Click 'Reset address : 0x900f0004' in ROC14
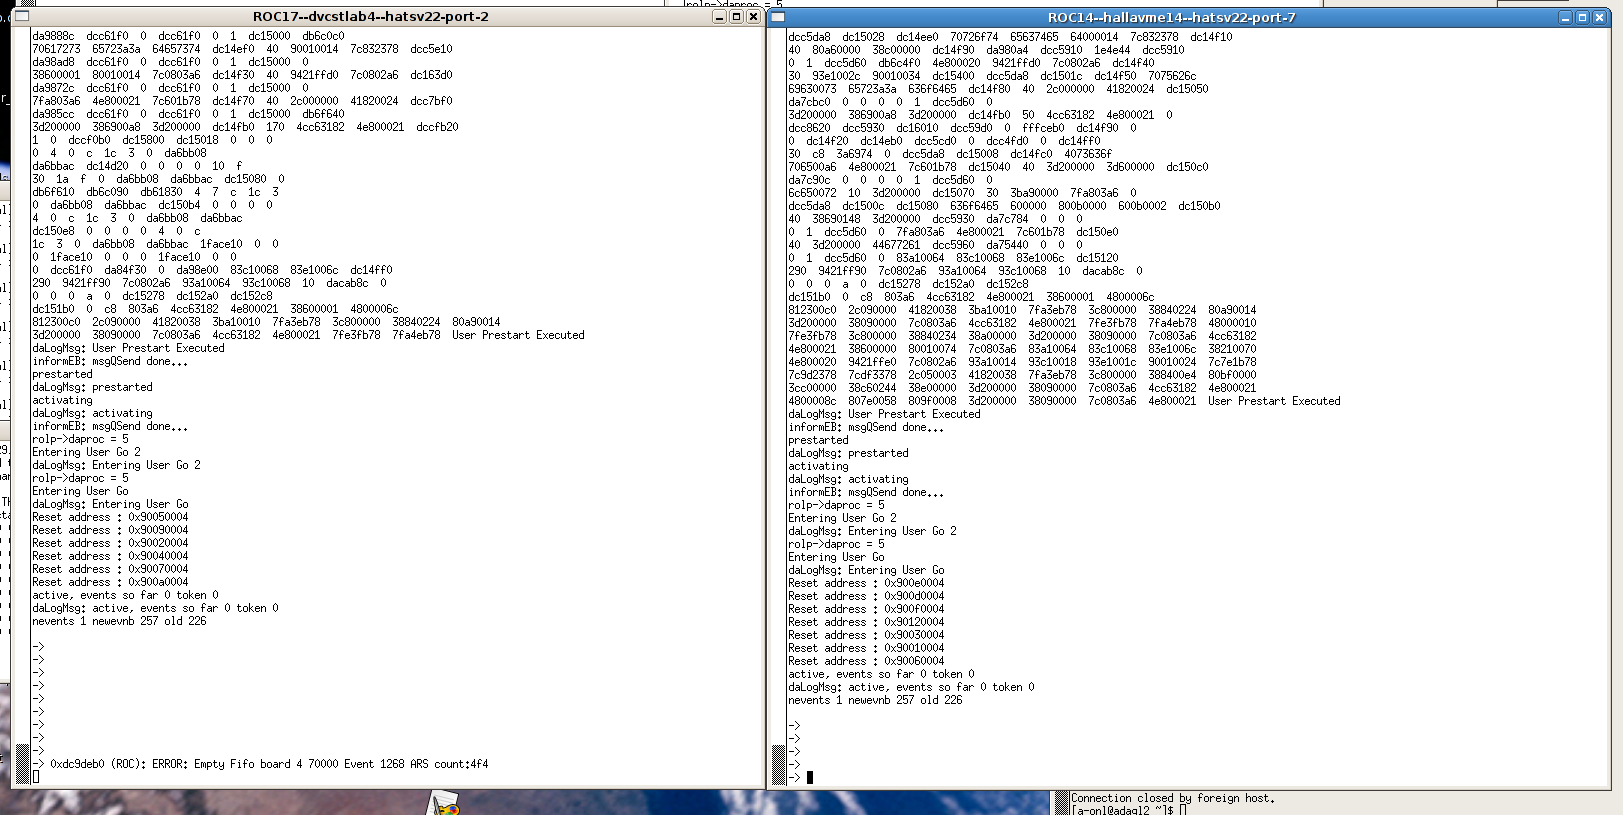 (866, 609)
